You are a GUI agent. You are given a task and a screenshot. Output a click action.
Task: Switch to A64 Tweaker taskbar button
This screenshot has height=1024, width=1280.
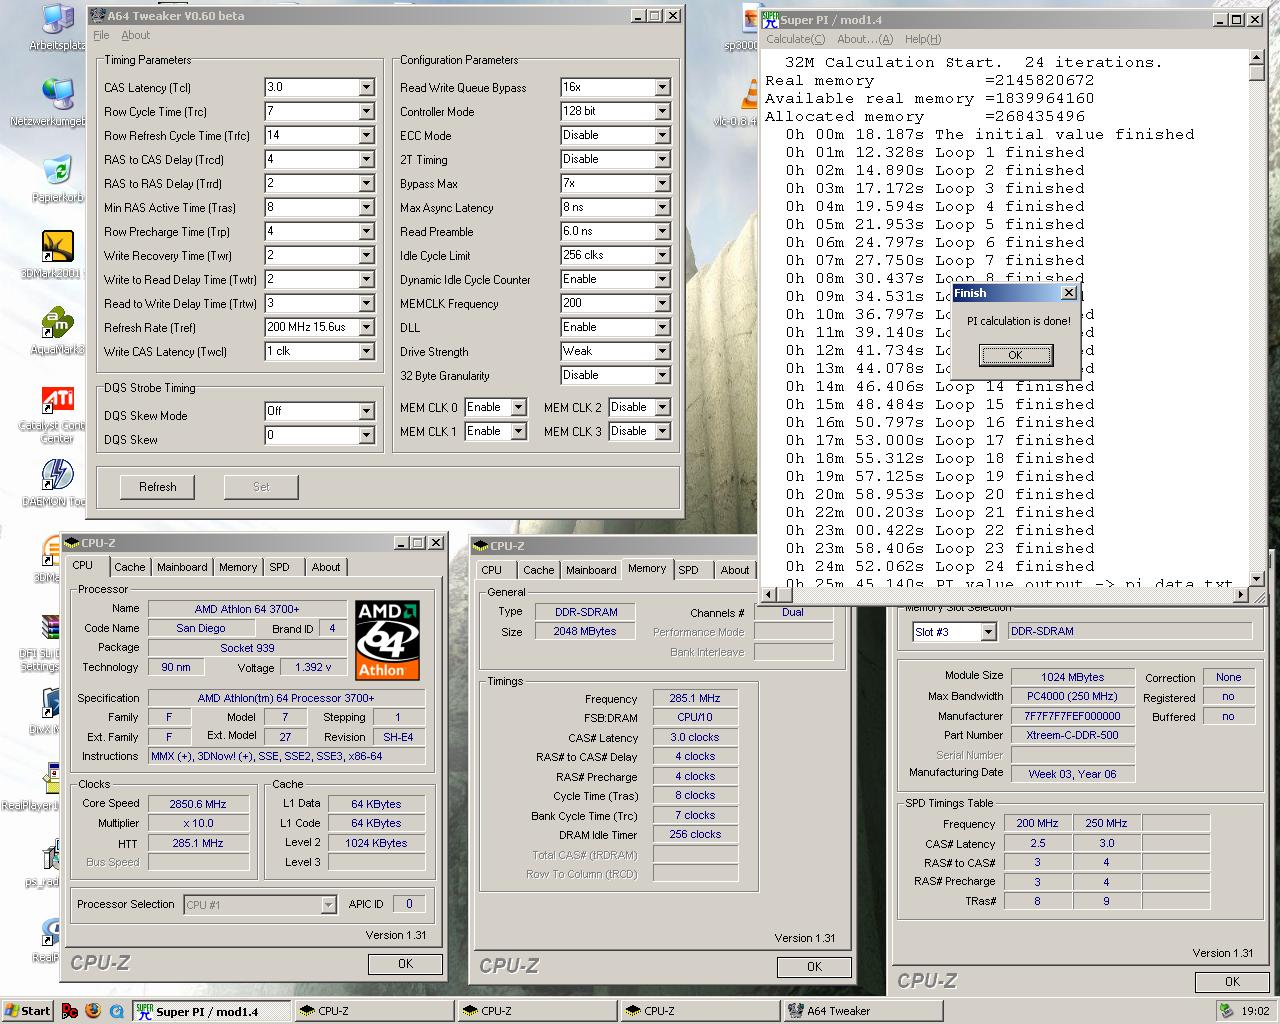pos(864,1011)
